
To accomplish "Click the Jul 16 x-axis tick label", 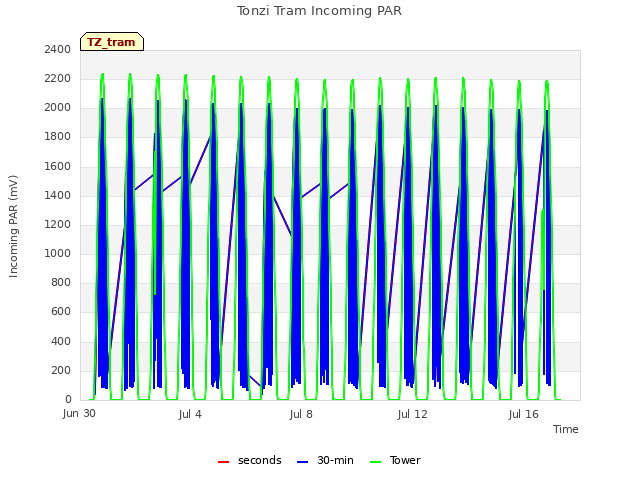I will click(x=523, y=414).
